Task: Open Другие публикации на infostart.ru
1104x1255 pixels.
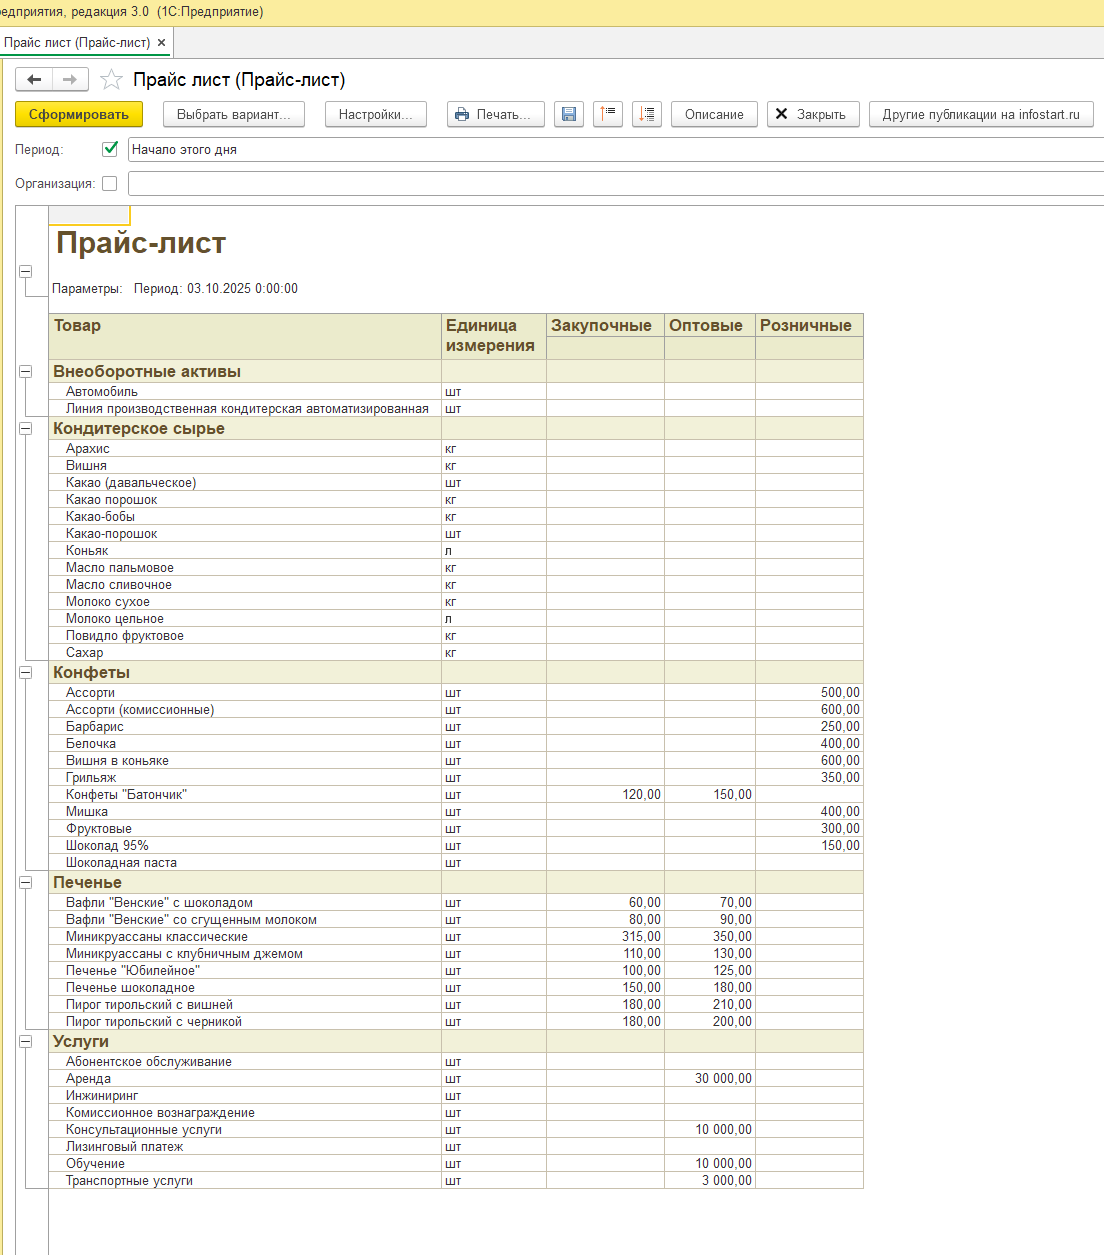Action: coord(981,114)
